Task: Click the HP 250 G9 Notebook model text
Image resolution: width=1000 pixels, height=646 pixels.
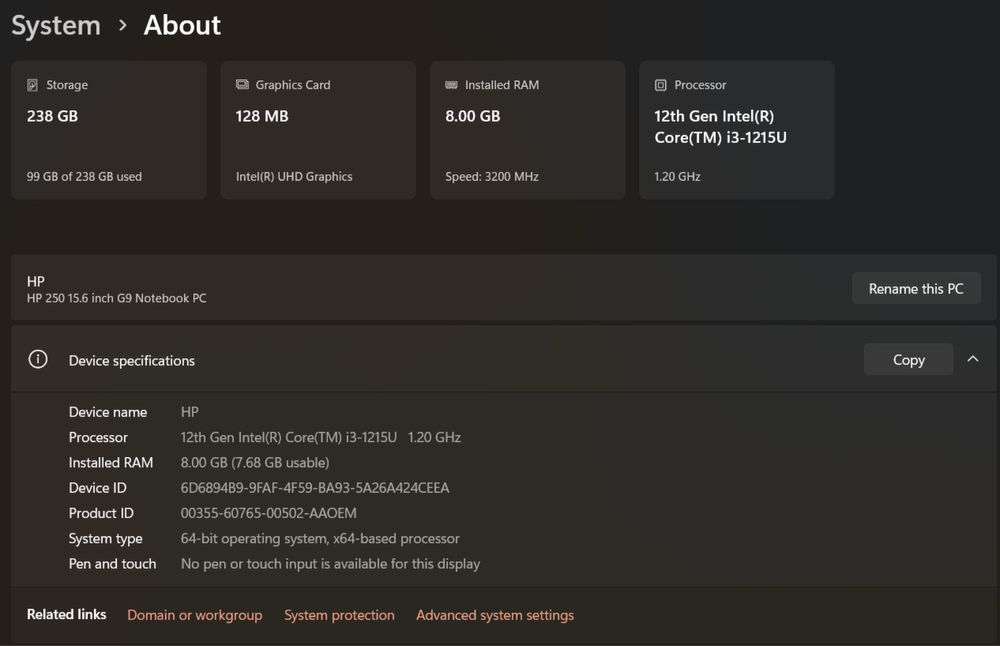Action: (117, 298)
